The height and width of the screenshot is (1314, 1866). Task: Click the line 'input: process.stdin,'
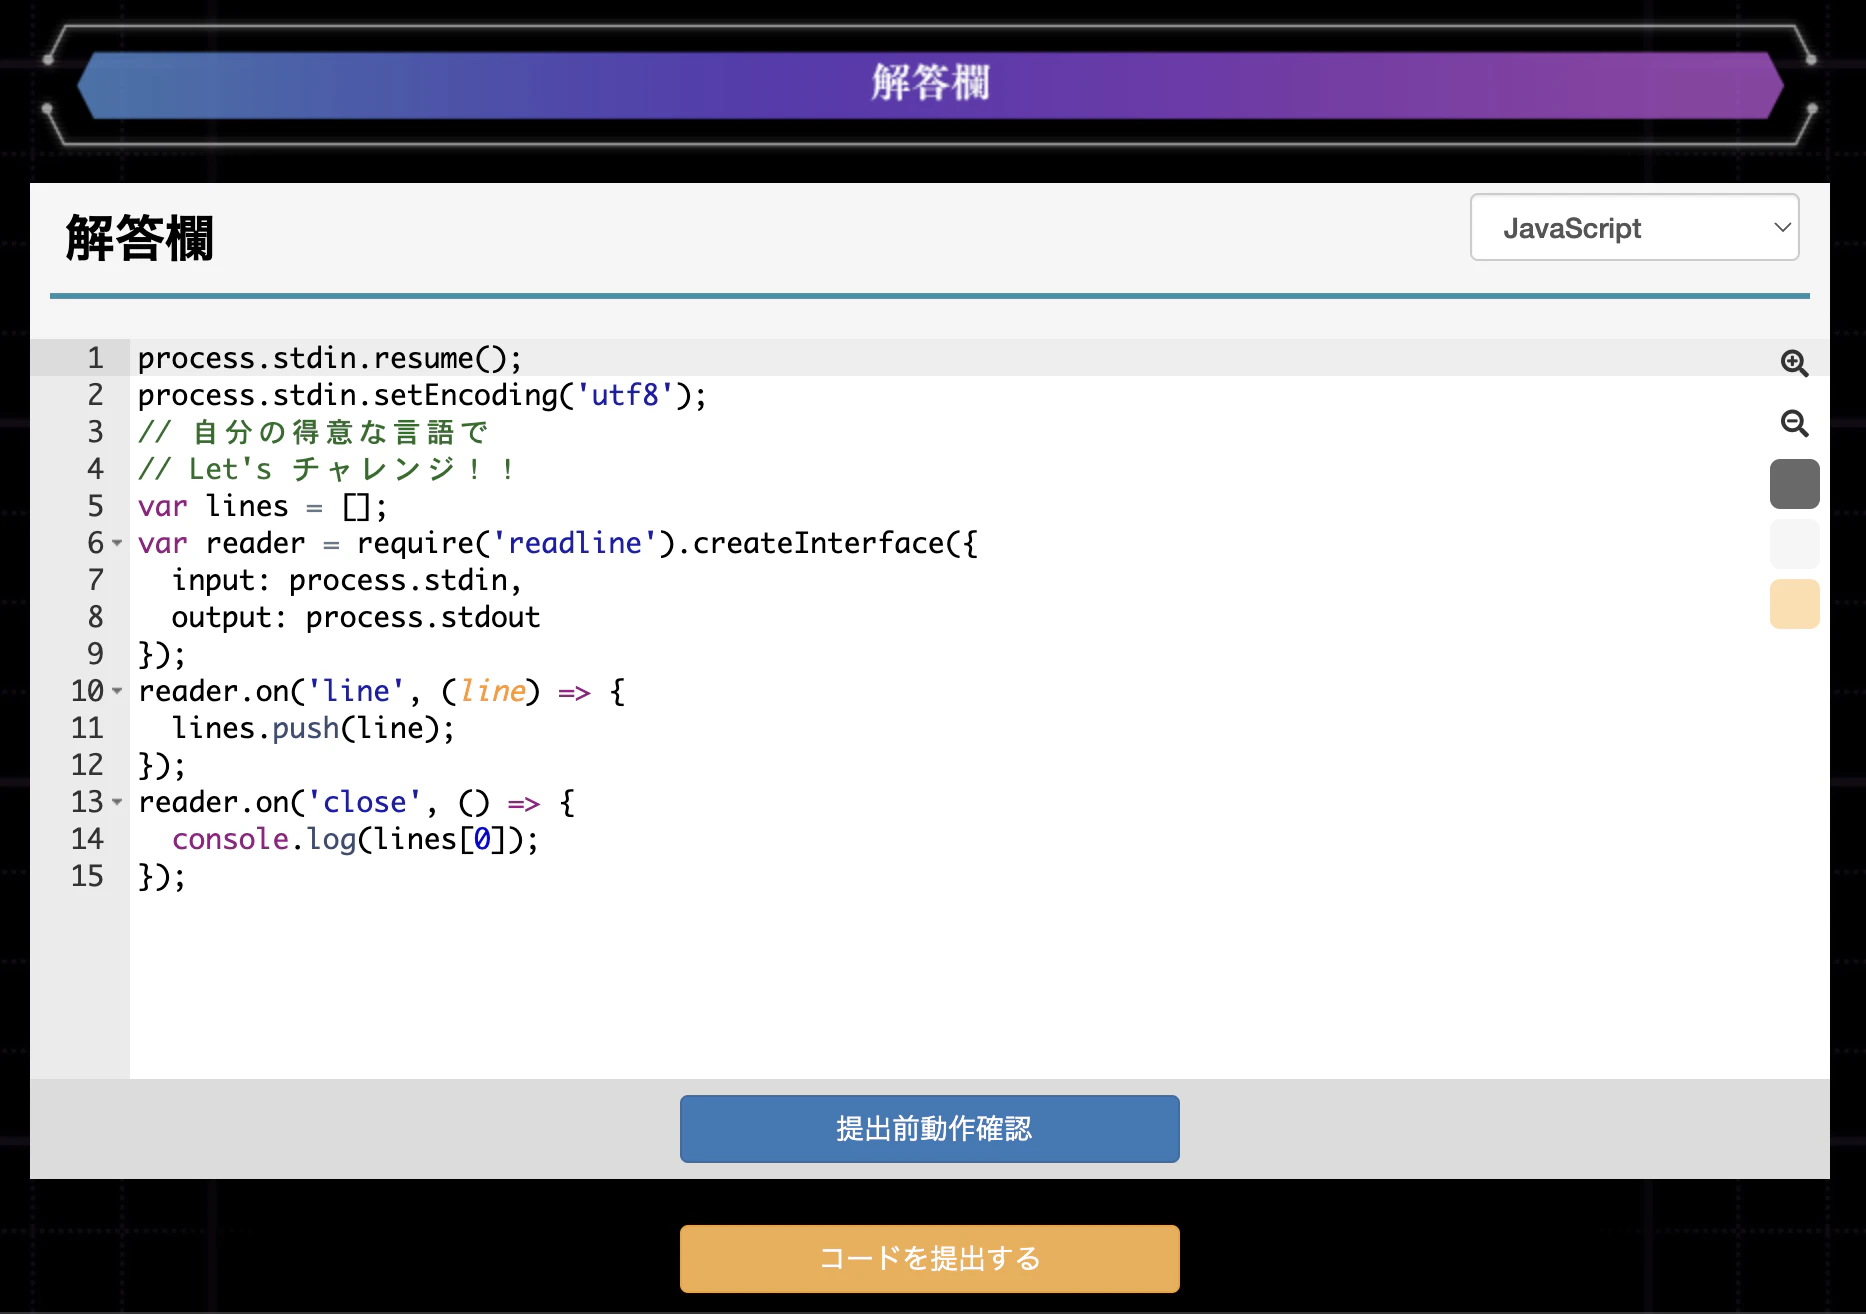pyautogui.click(x=346, y=580)
